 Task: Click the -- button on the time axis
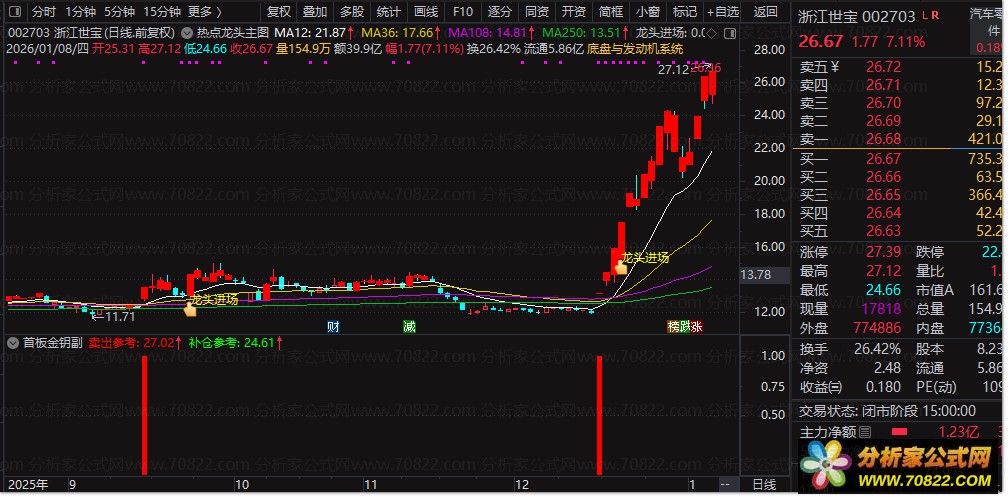tap(725, 484)
